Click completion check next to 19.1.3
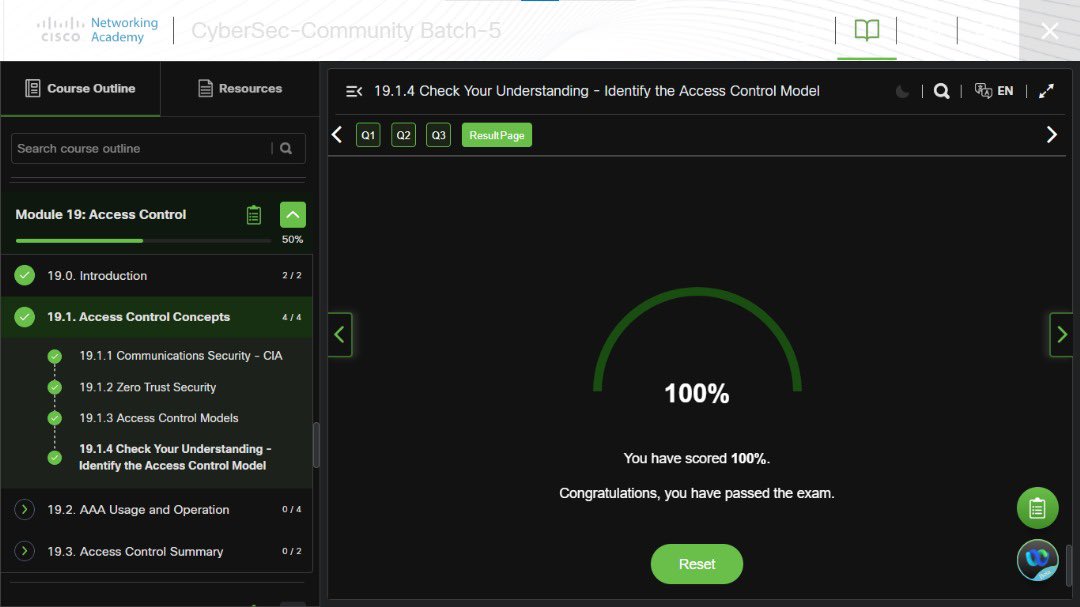Viewport: 1080px width, 607px height. click(55, 418)
